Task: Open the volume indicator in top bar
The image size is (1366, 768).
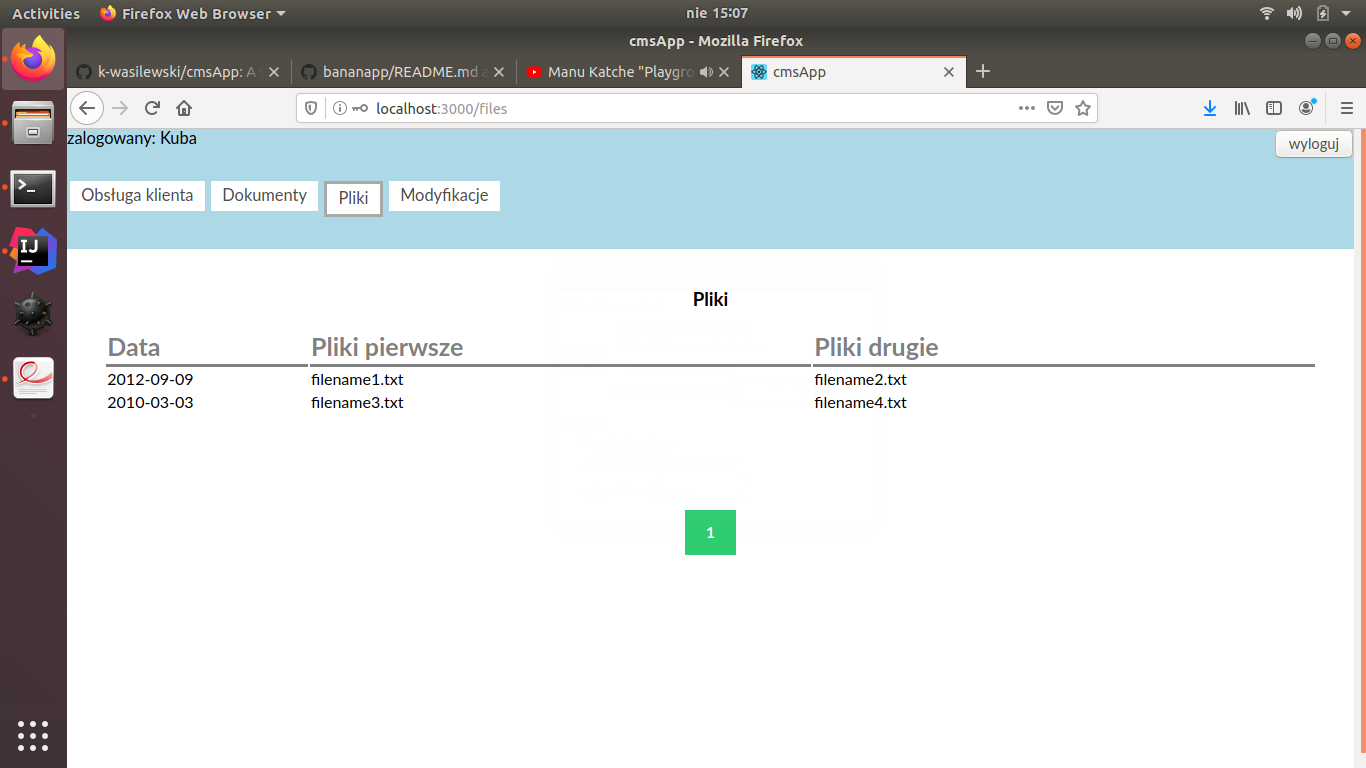Action: coord(1294,13)
